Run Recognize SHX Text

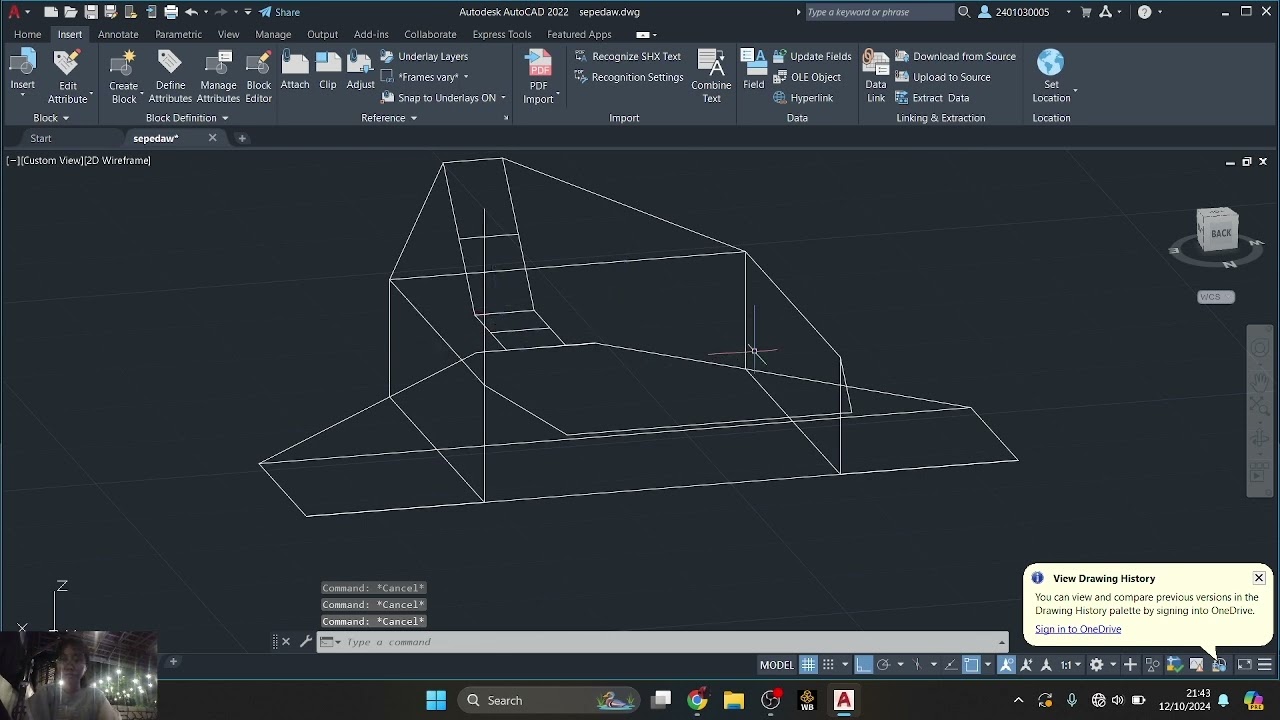click(627, 56)
